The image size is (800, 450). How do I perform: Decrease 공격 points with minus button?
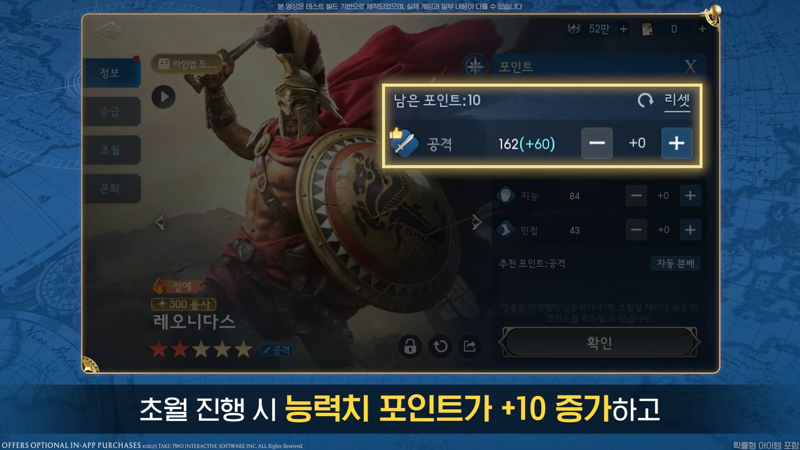597,143
